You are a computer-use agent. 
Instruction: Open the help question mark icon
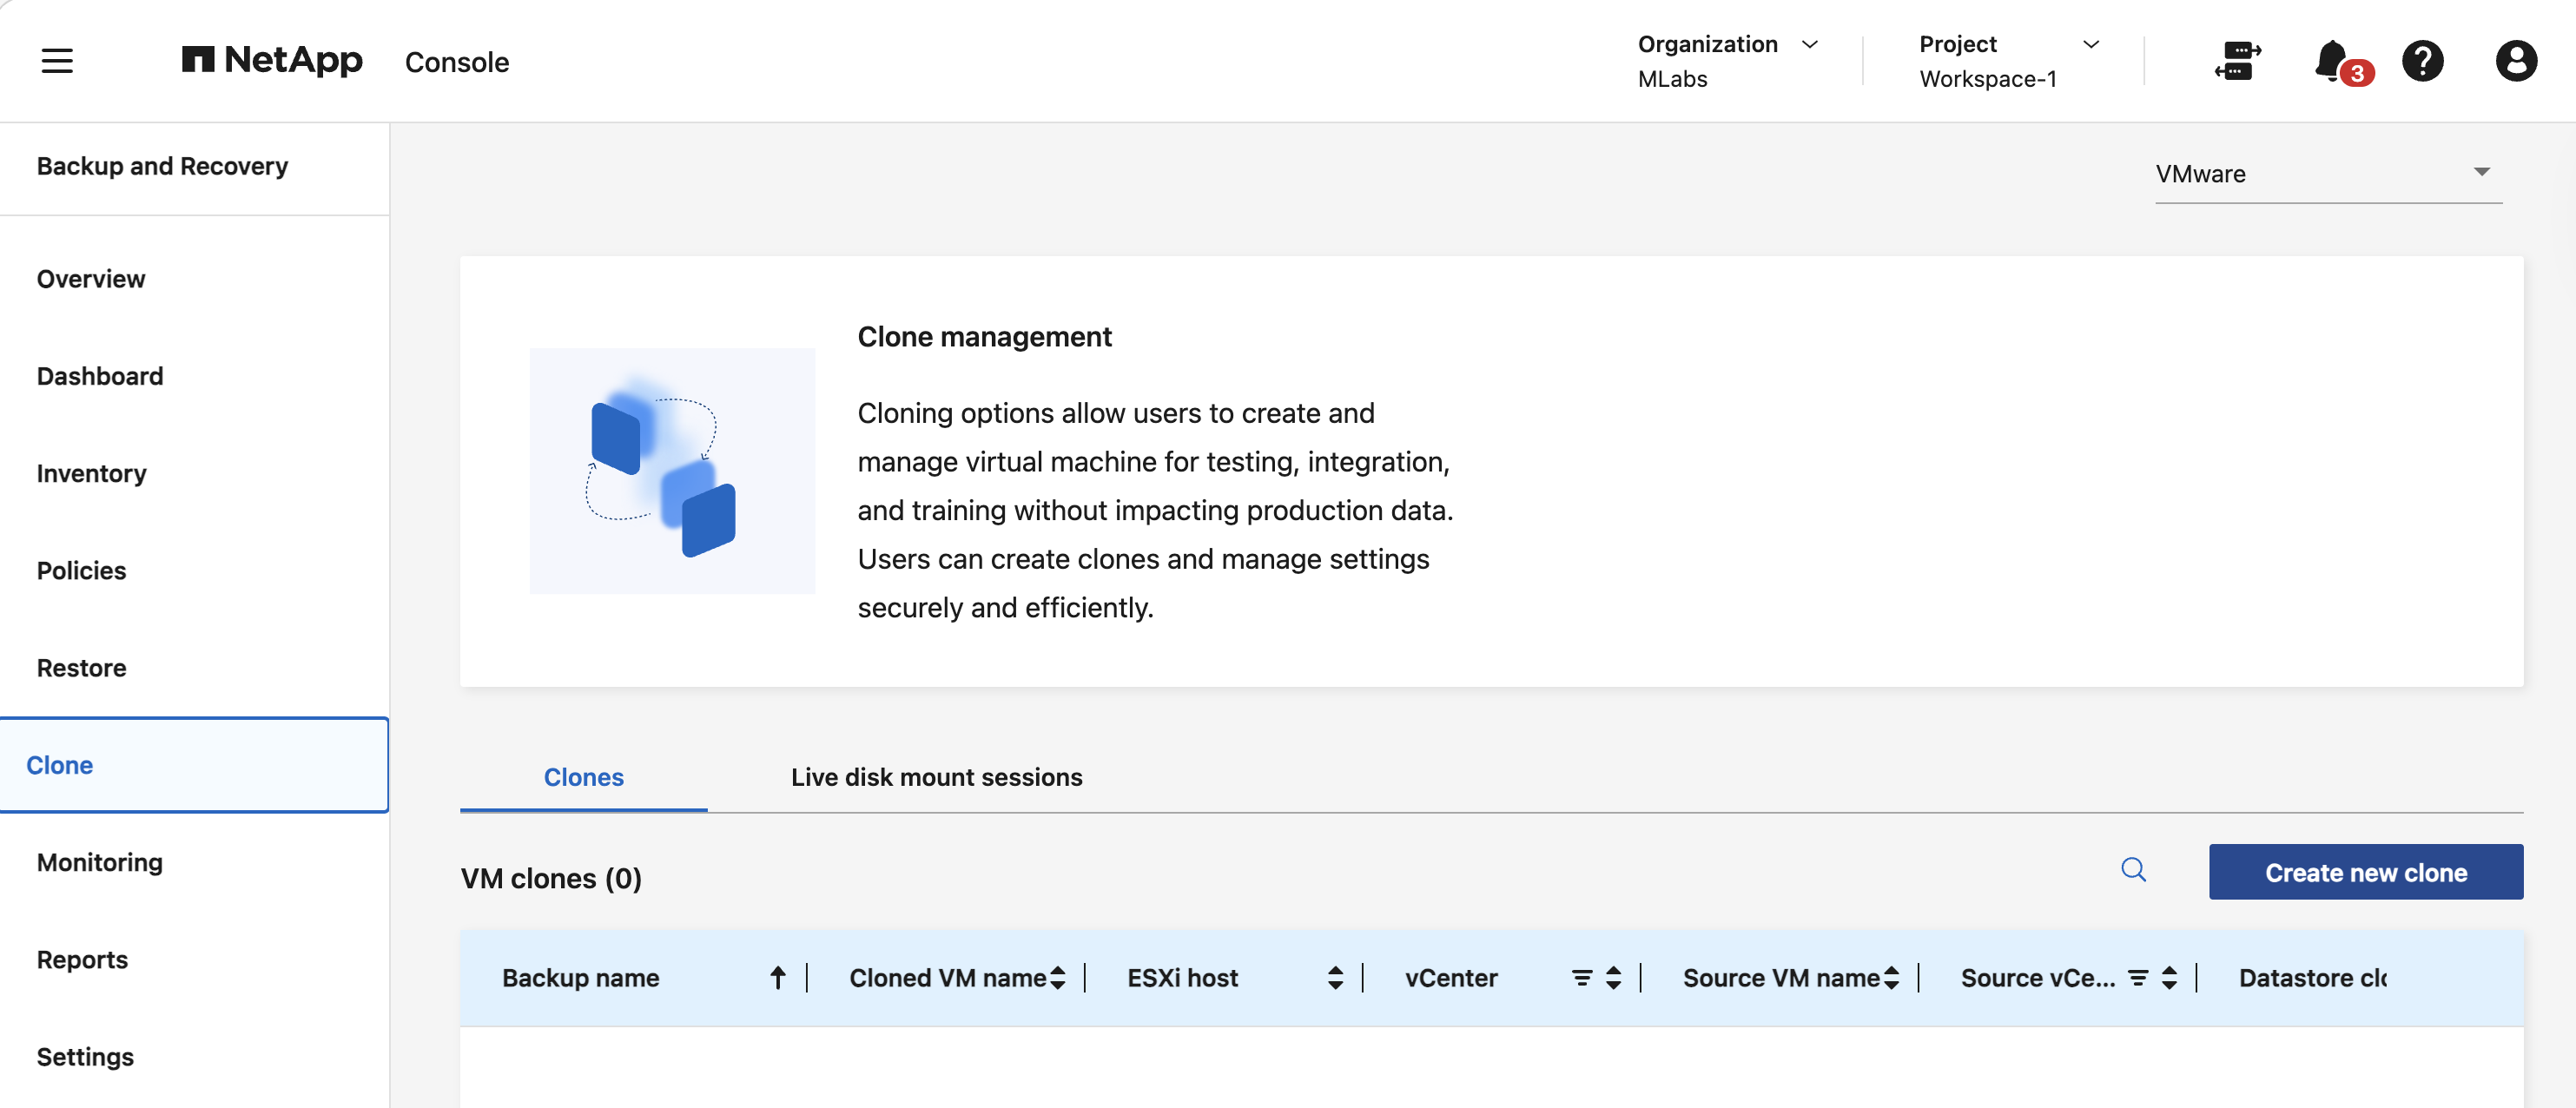click(2422, 61)
